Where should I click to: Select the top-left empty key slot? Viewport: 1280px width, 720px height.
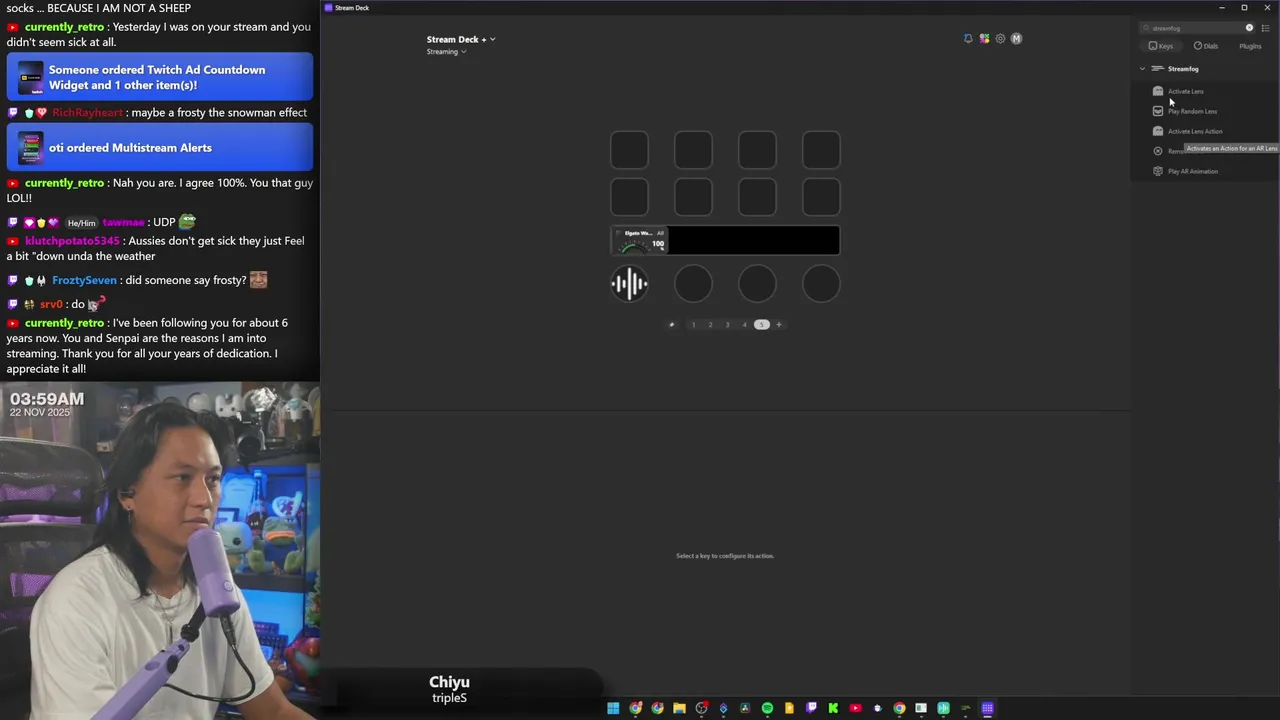coord(629,150)
